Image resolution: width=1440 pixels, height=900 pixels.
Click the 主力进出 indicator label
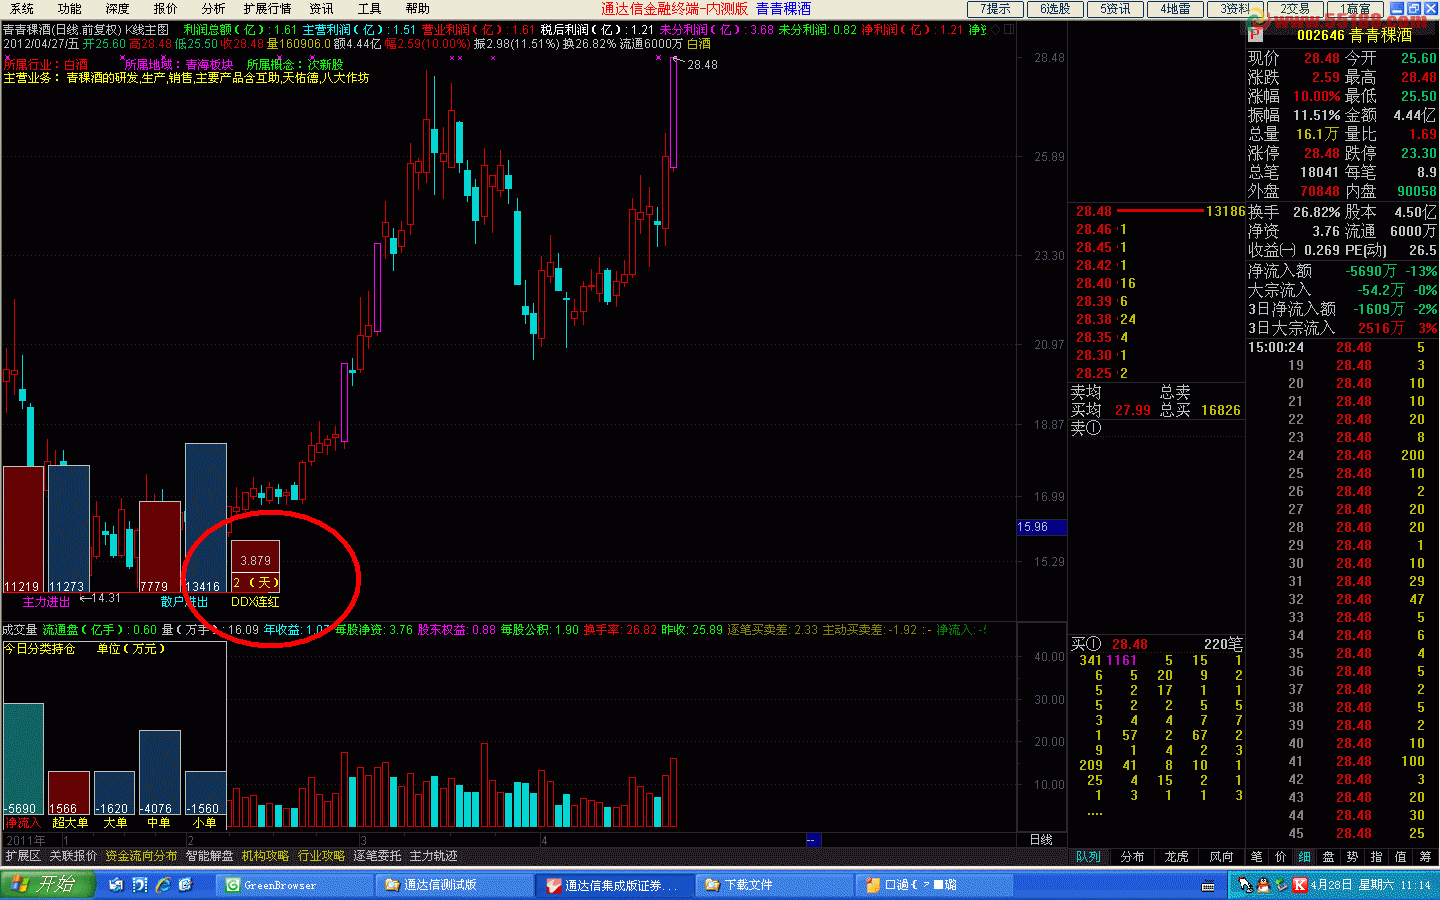pos(47,602)
